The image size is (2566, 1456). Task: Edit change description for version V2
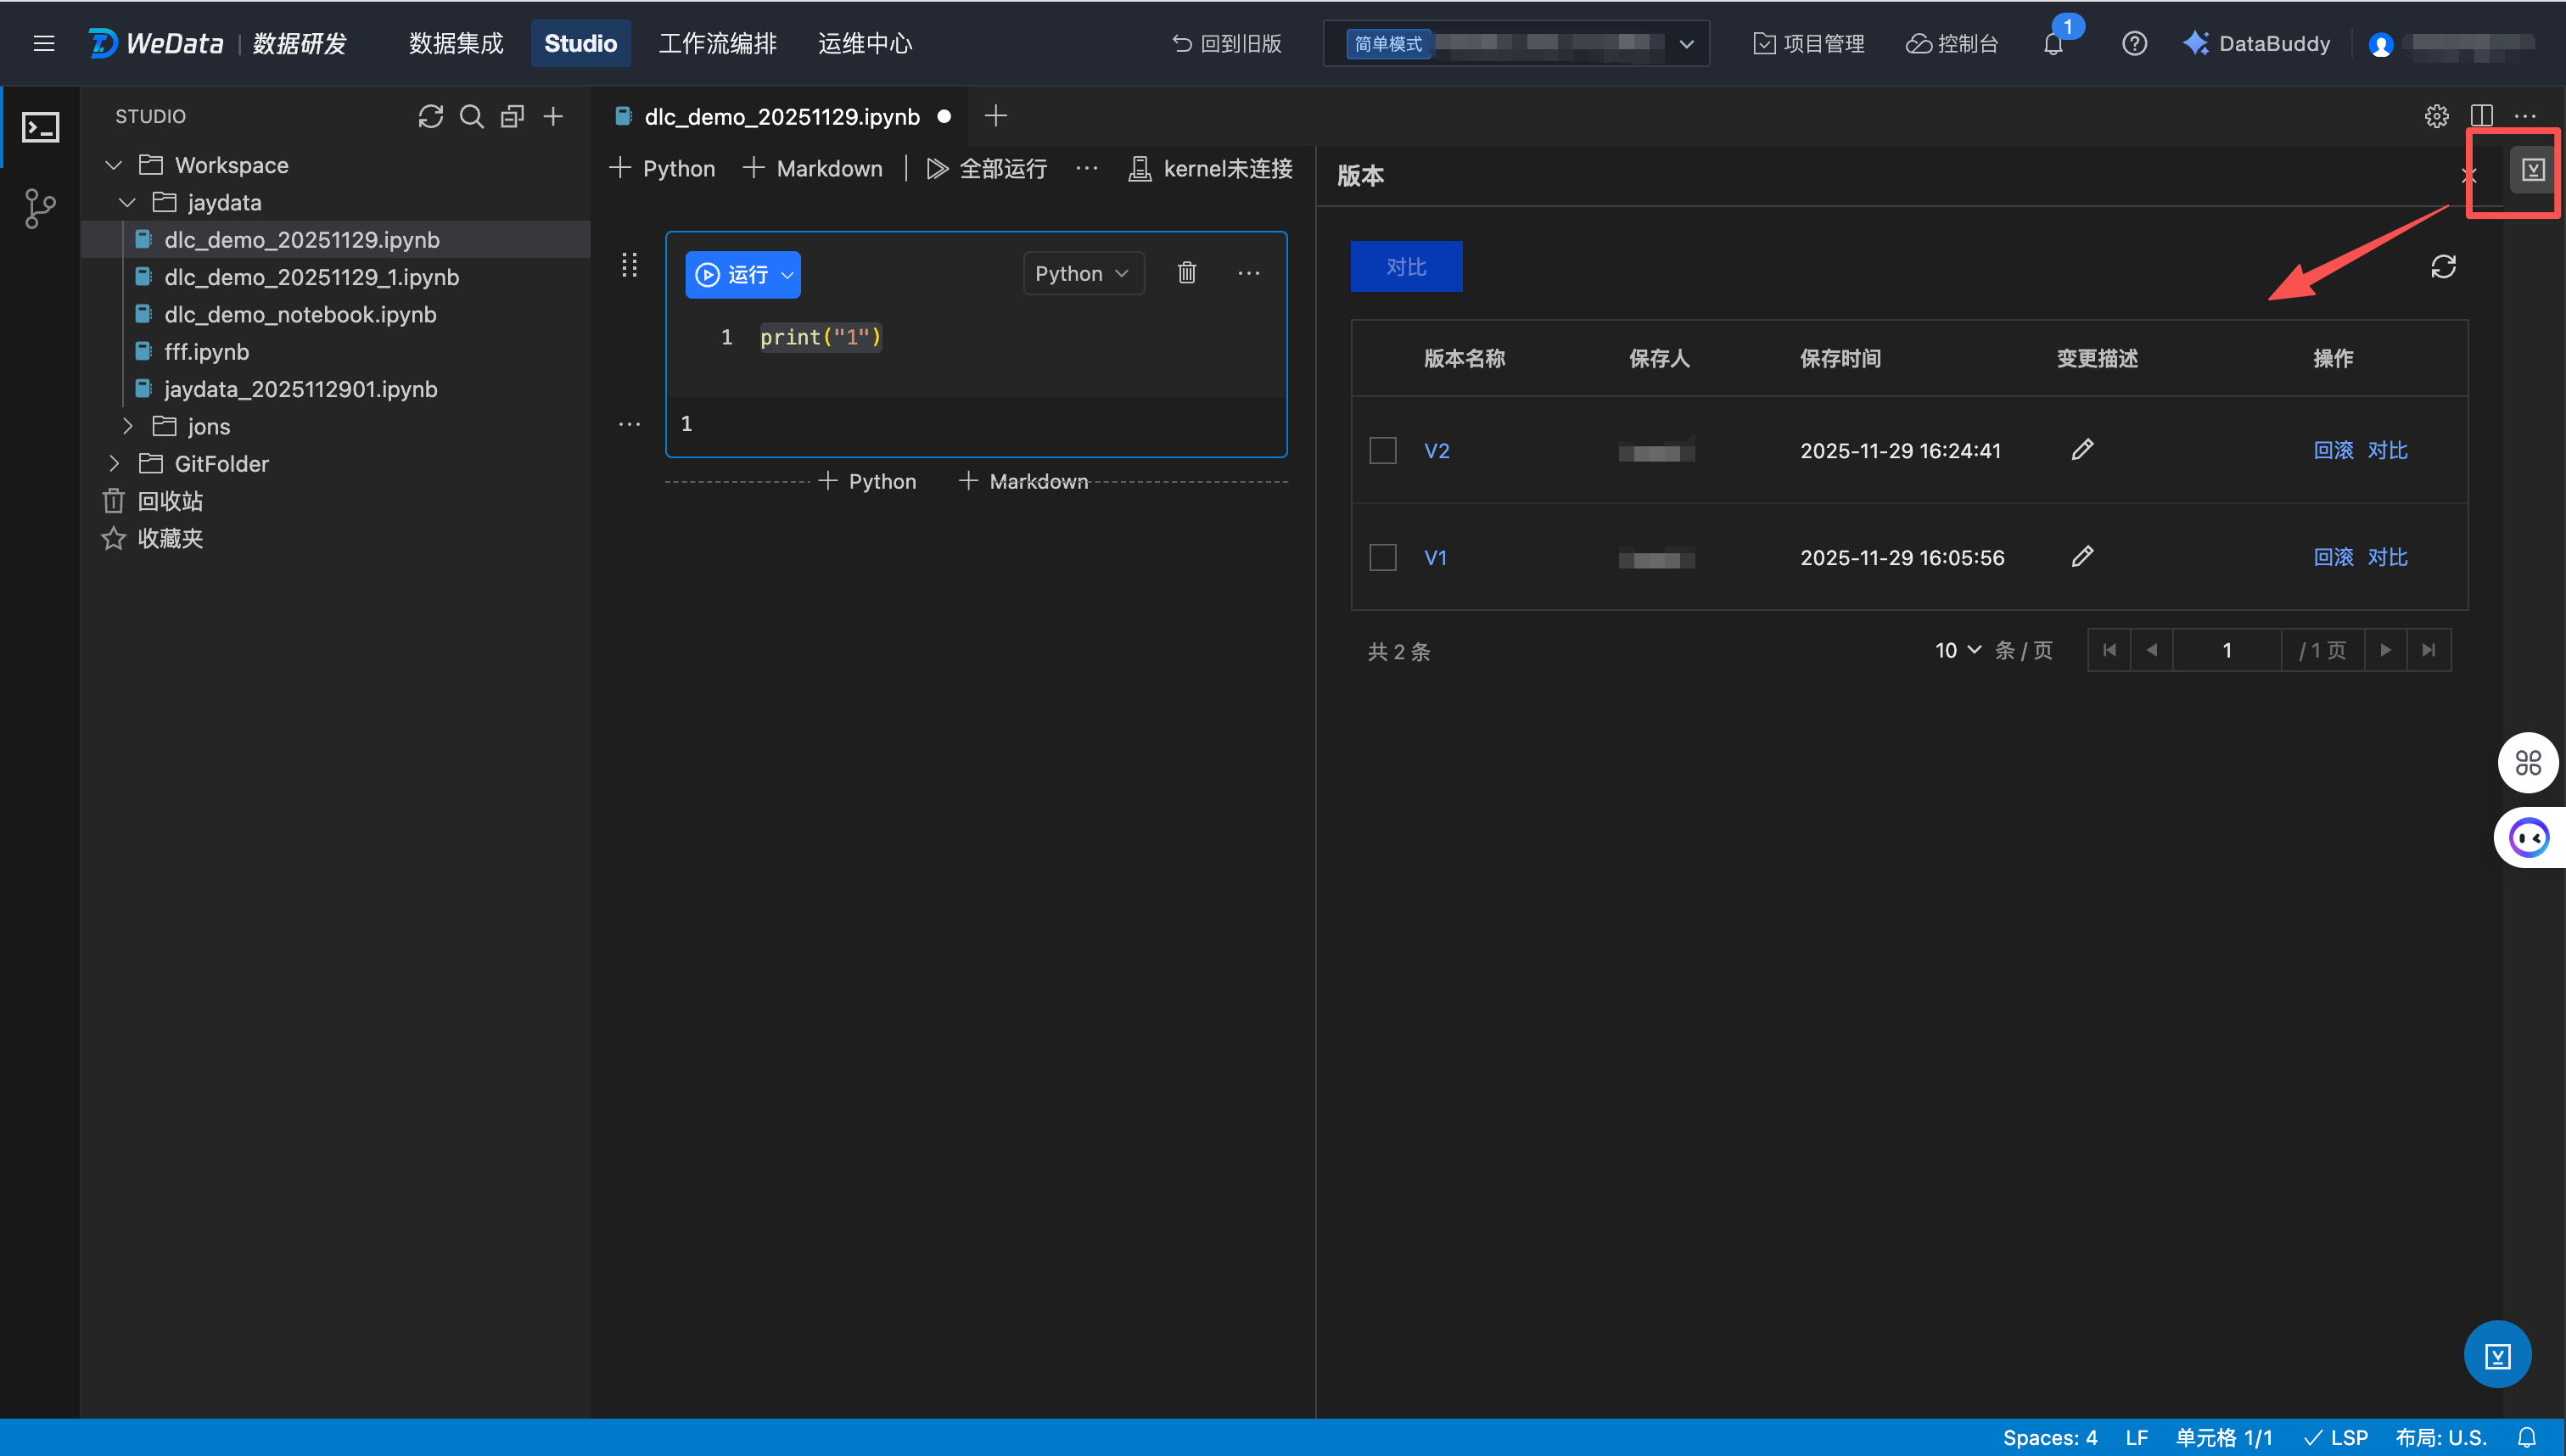point(2082,450)
